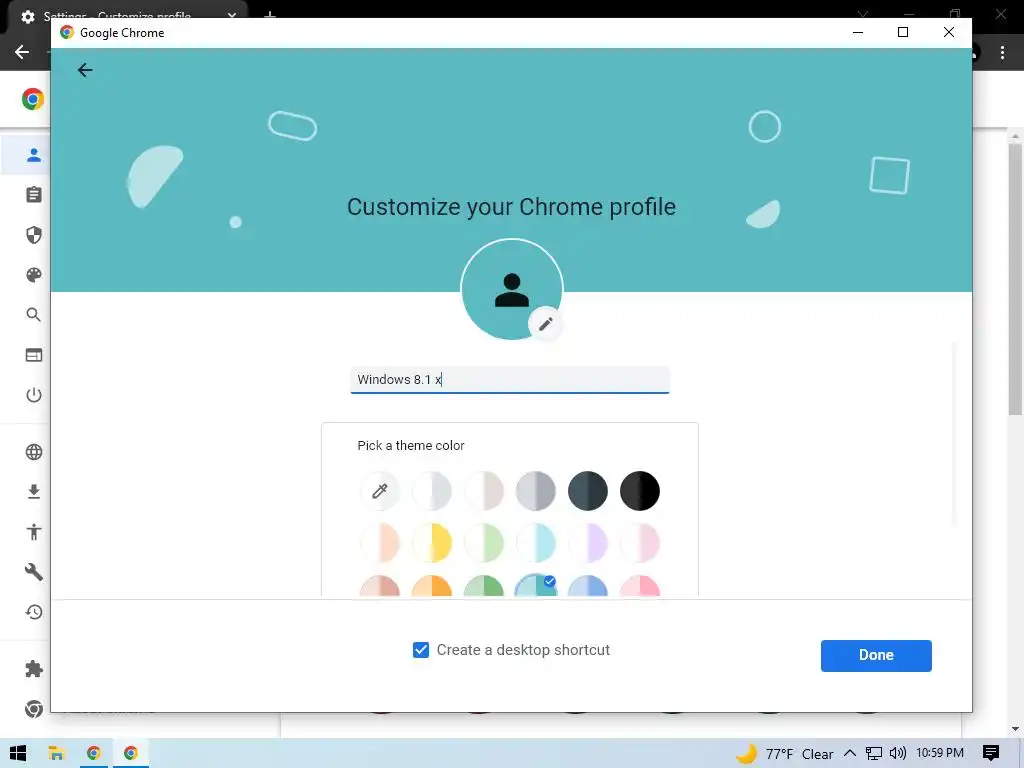
Task: Open Languages globe icon in sidebar
Action: pos(34,452)
